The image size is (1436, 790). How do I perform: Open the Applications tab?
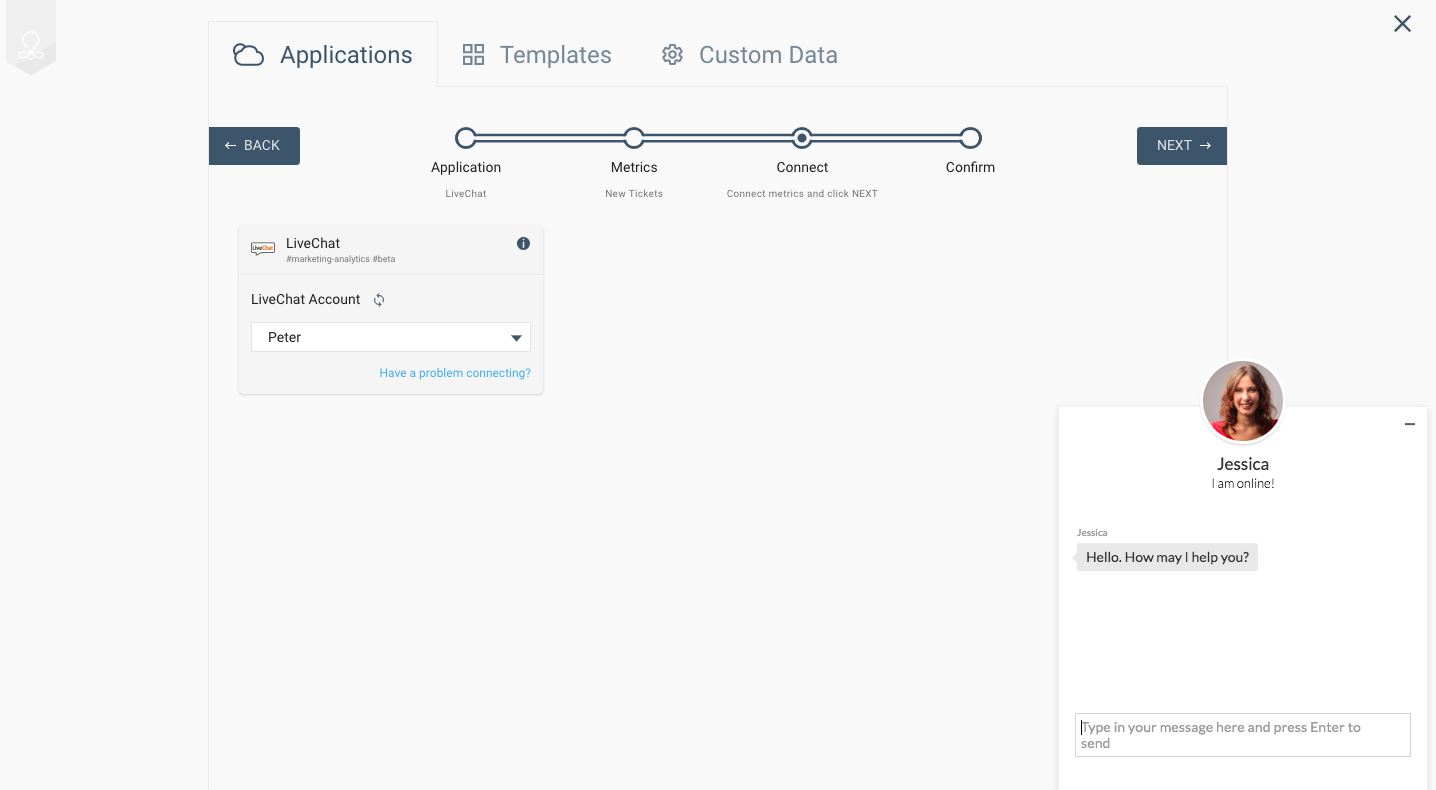coord(323,54)
